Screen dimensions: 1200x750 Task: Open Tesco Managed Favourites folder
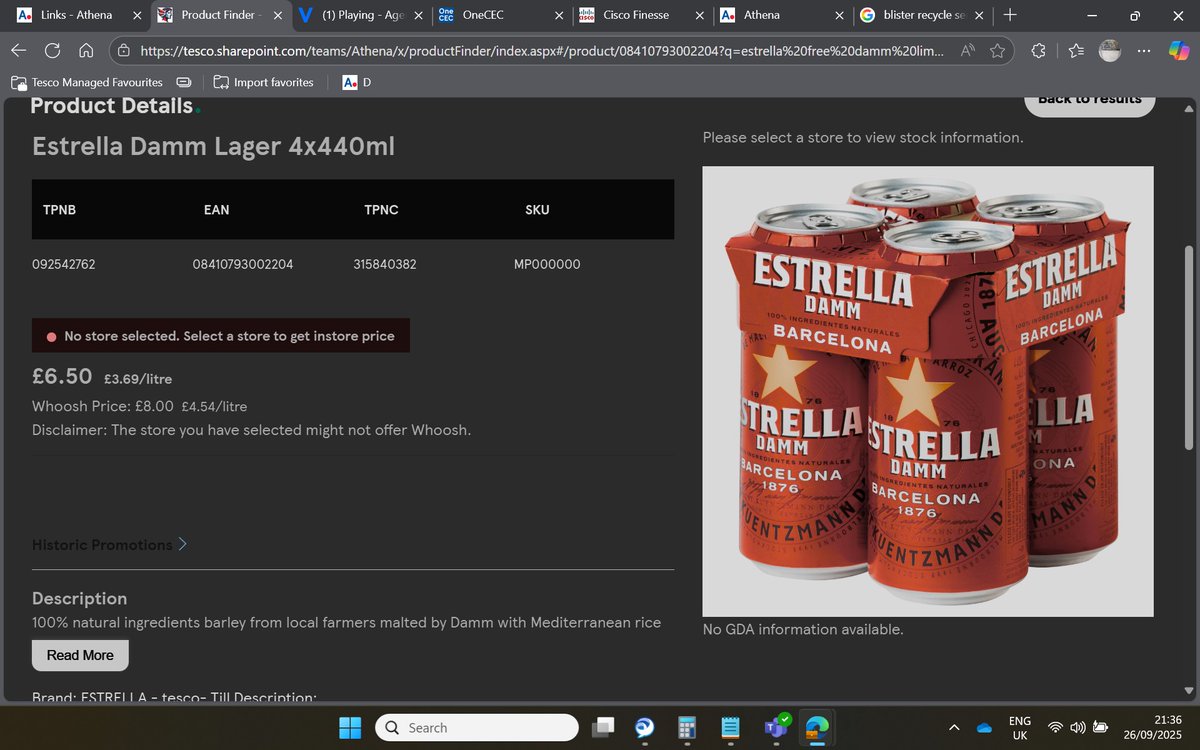pos(87,82)
